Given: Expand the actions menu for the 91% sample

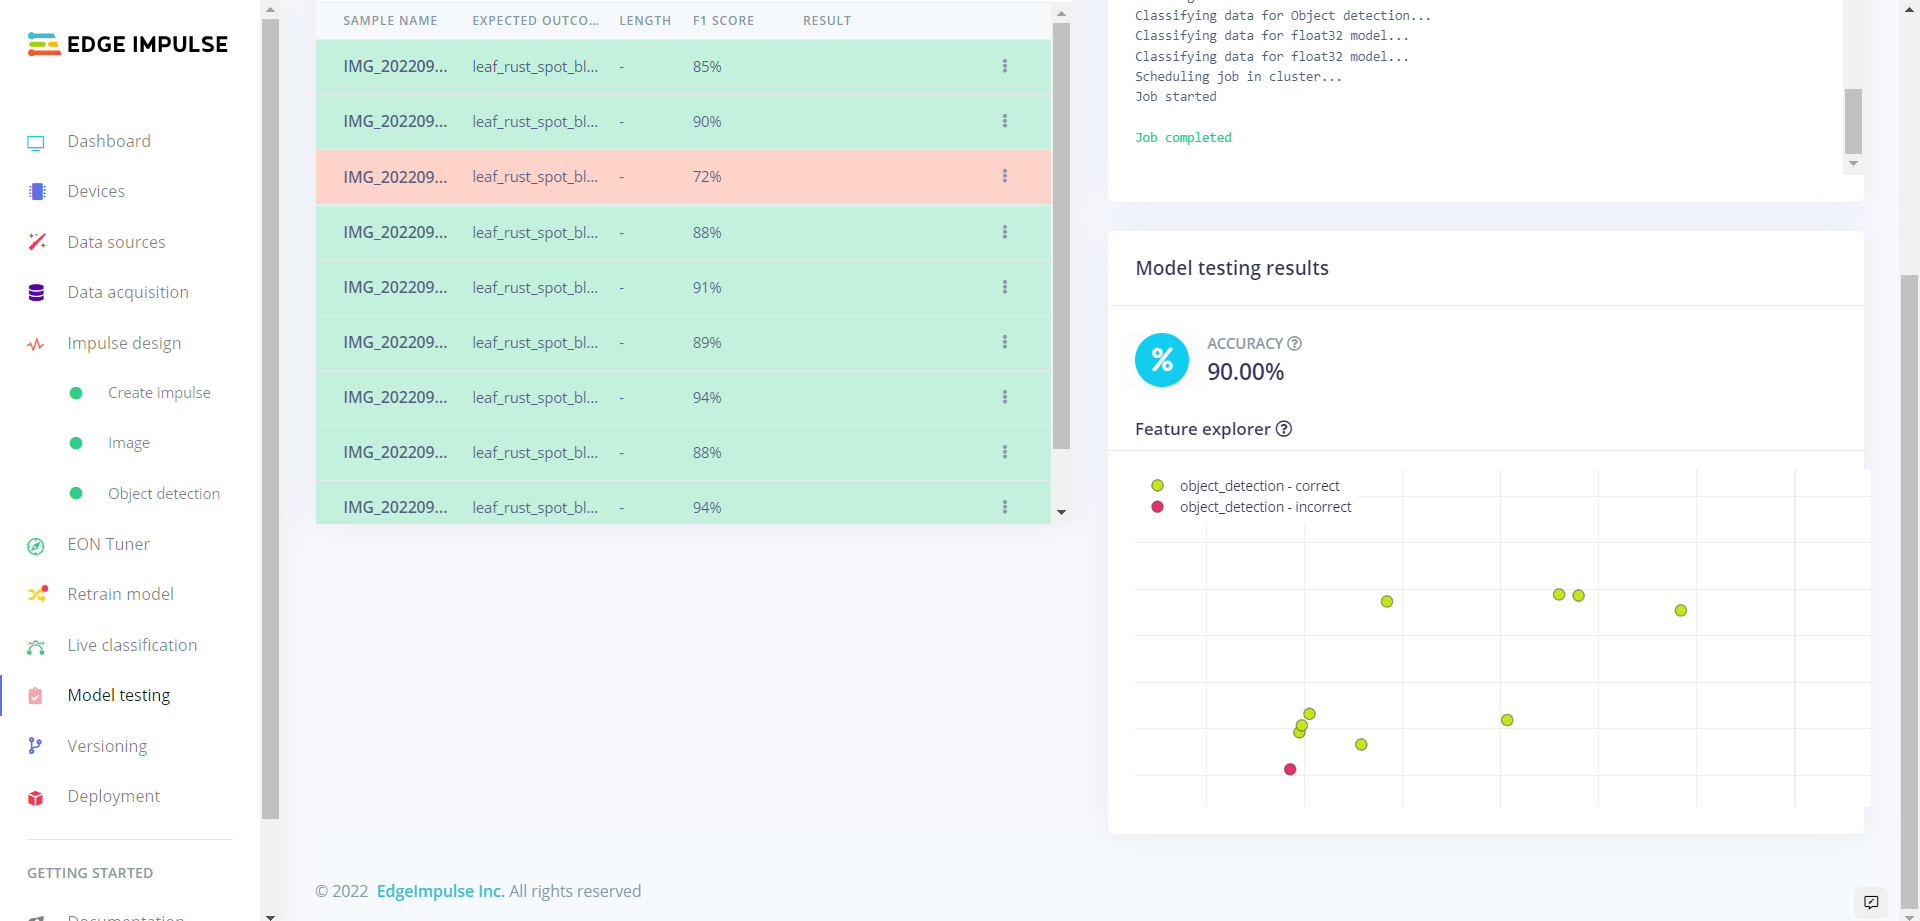Looking at the screenshot, I should (1004, 288).
